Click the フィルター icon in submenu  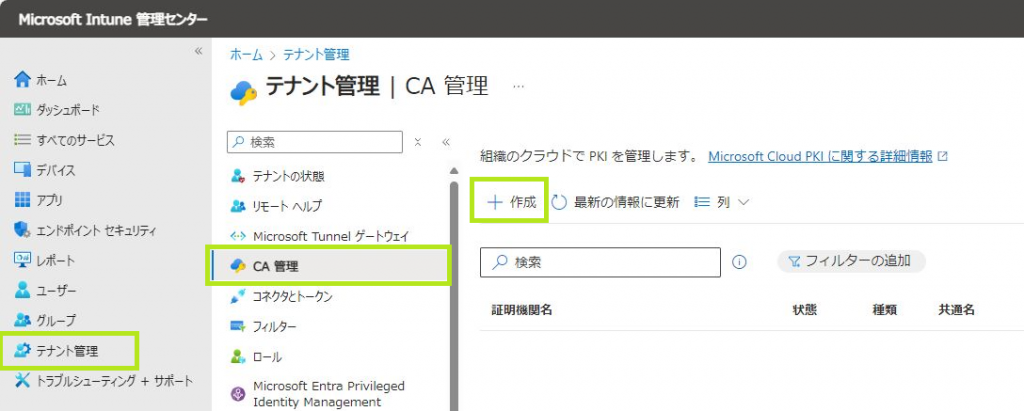click(238, 325)
